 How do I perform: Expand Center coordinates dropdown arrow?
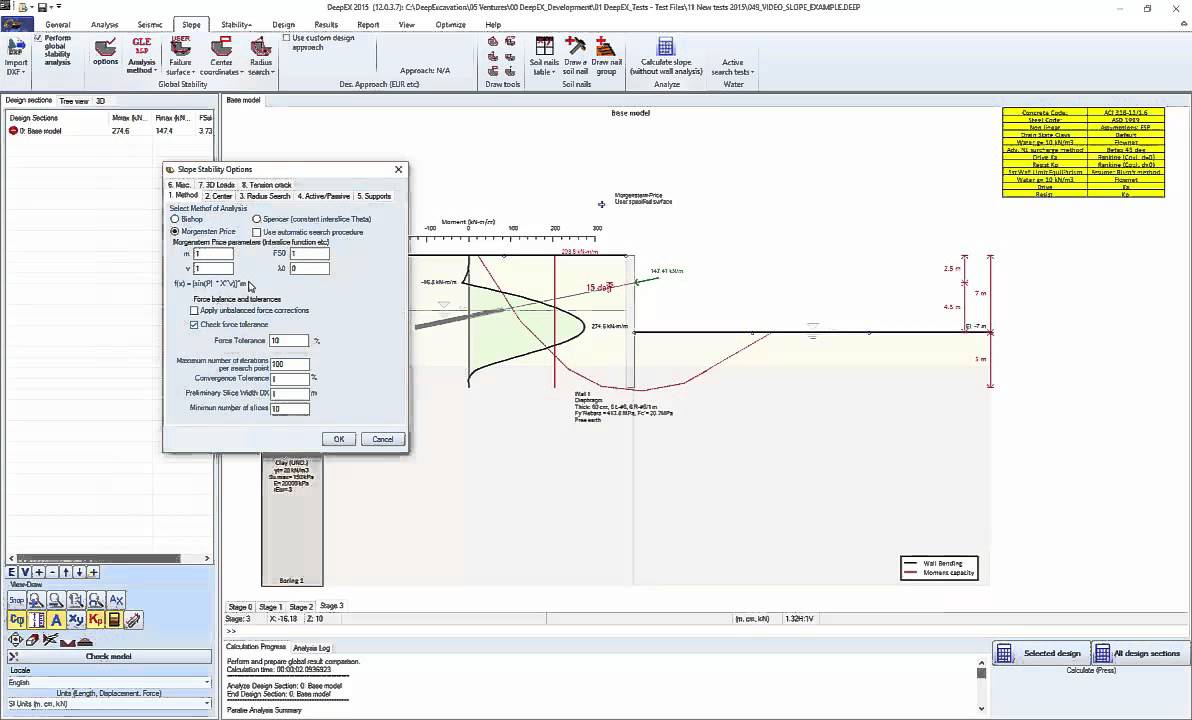point(242,72)
